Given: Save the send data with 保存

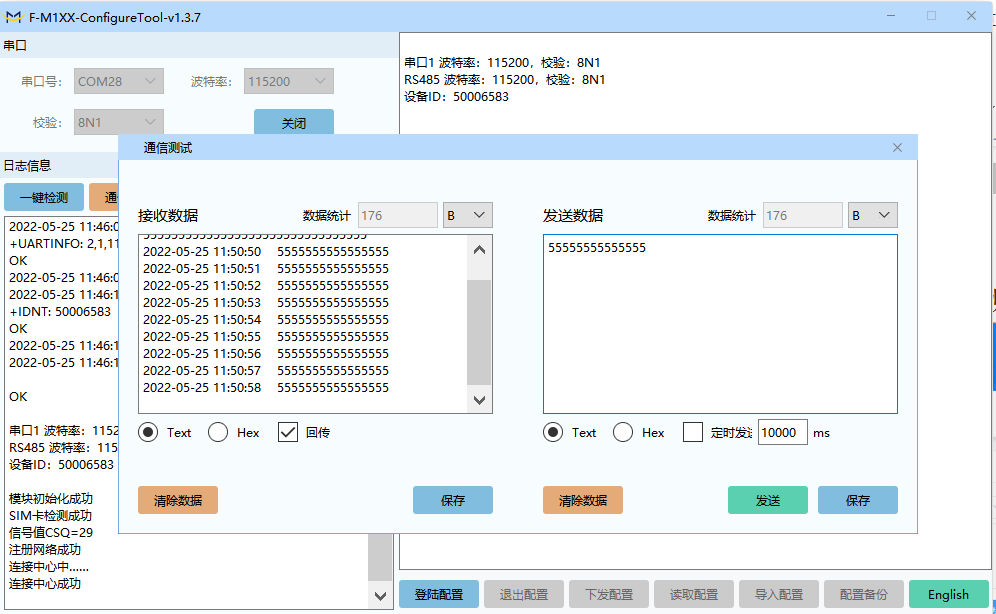Looking at the screenshot, I should point(858,500).
